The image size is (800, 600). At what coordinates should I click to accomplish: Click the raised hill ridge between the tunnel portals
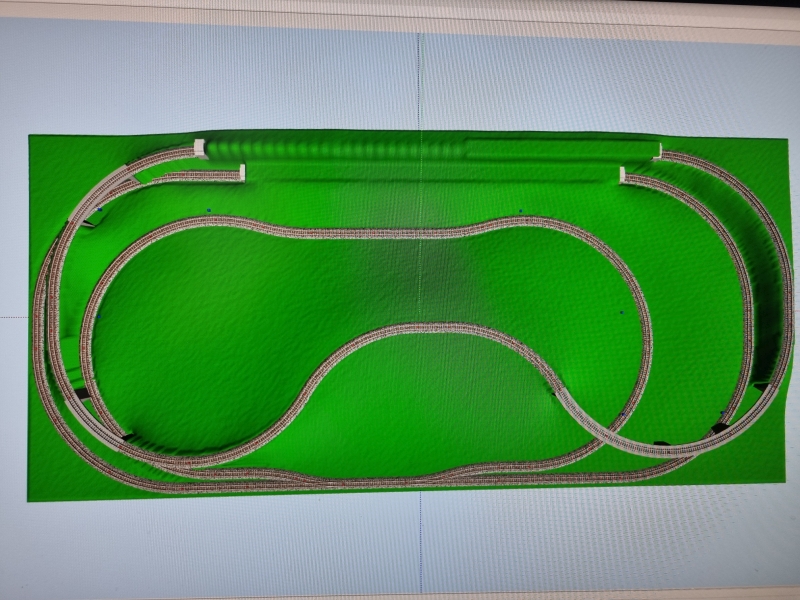[420, 152]
